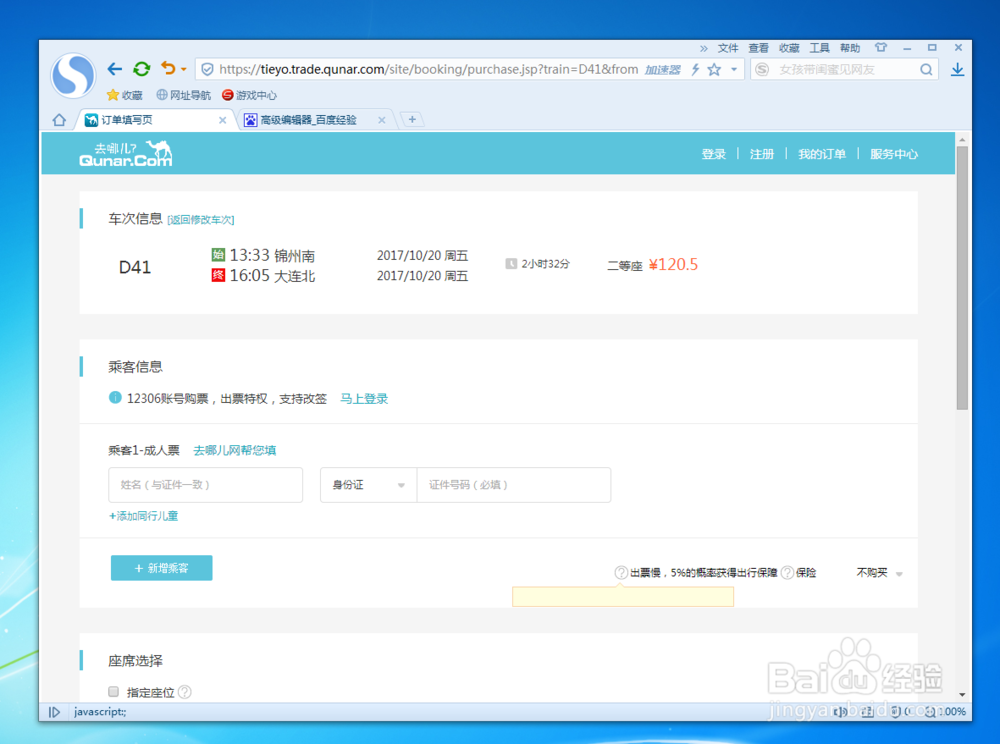Click the train number D41 text

click(x=135, y=267)
